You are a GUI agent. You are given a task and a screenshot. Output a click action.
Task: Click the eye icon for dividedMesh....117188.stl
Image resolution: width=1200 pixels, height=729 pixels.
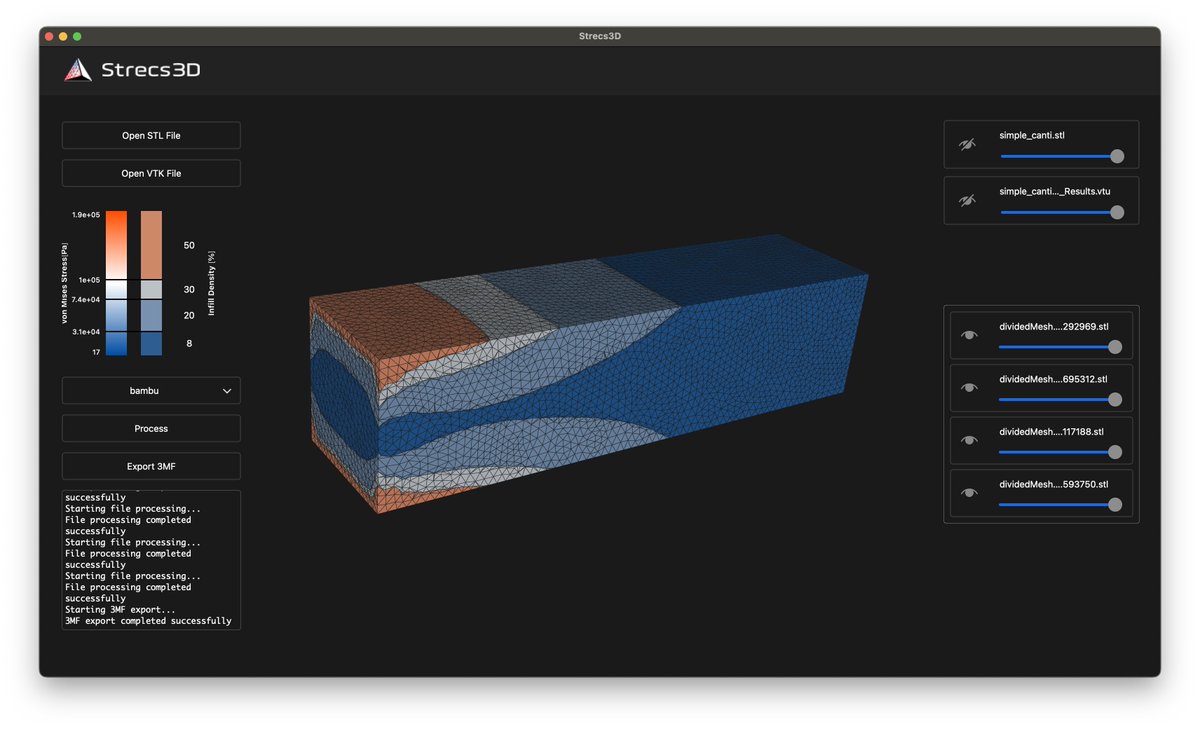click(x=968, y=442)
